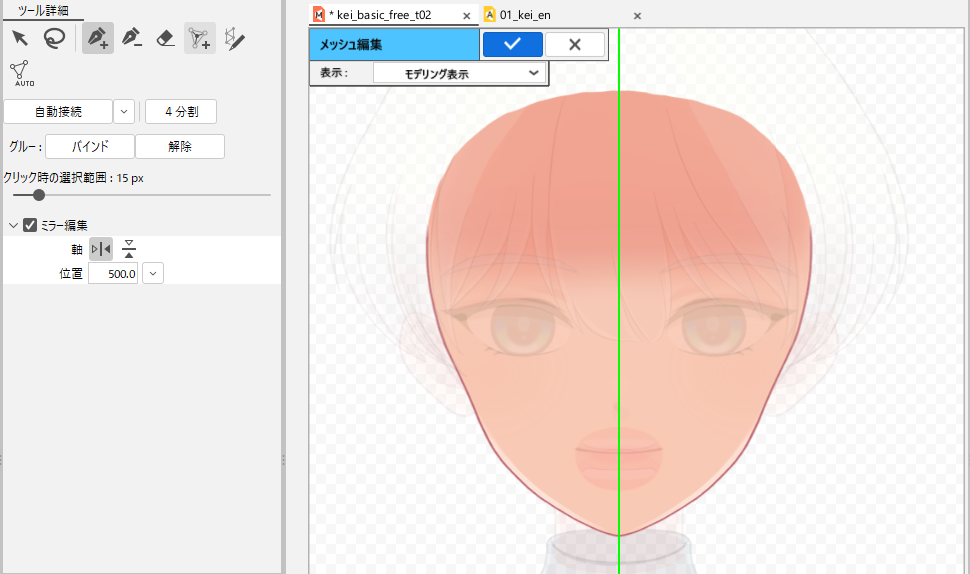
Task: Select the mesh stroke pen tool
Action: [234, 39]
